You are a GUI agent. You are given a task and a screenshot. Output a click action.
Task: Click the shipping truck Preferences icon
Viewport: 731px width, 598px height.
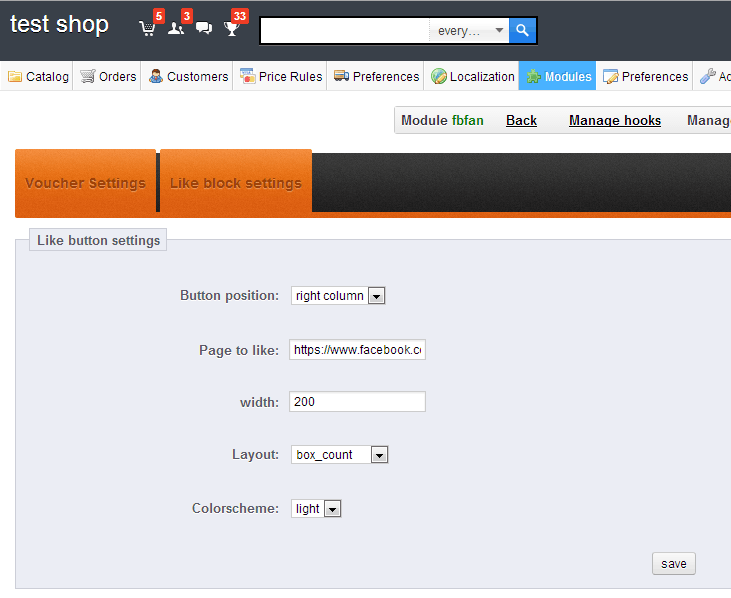342,76
